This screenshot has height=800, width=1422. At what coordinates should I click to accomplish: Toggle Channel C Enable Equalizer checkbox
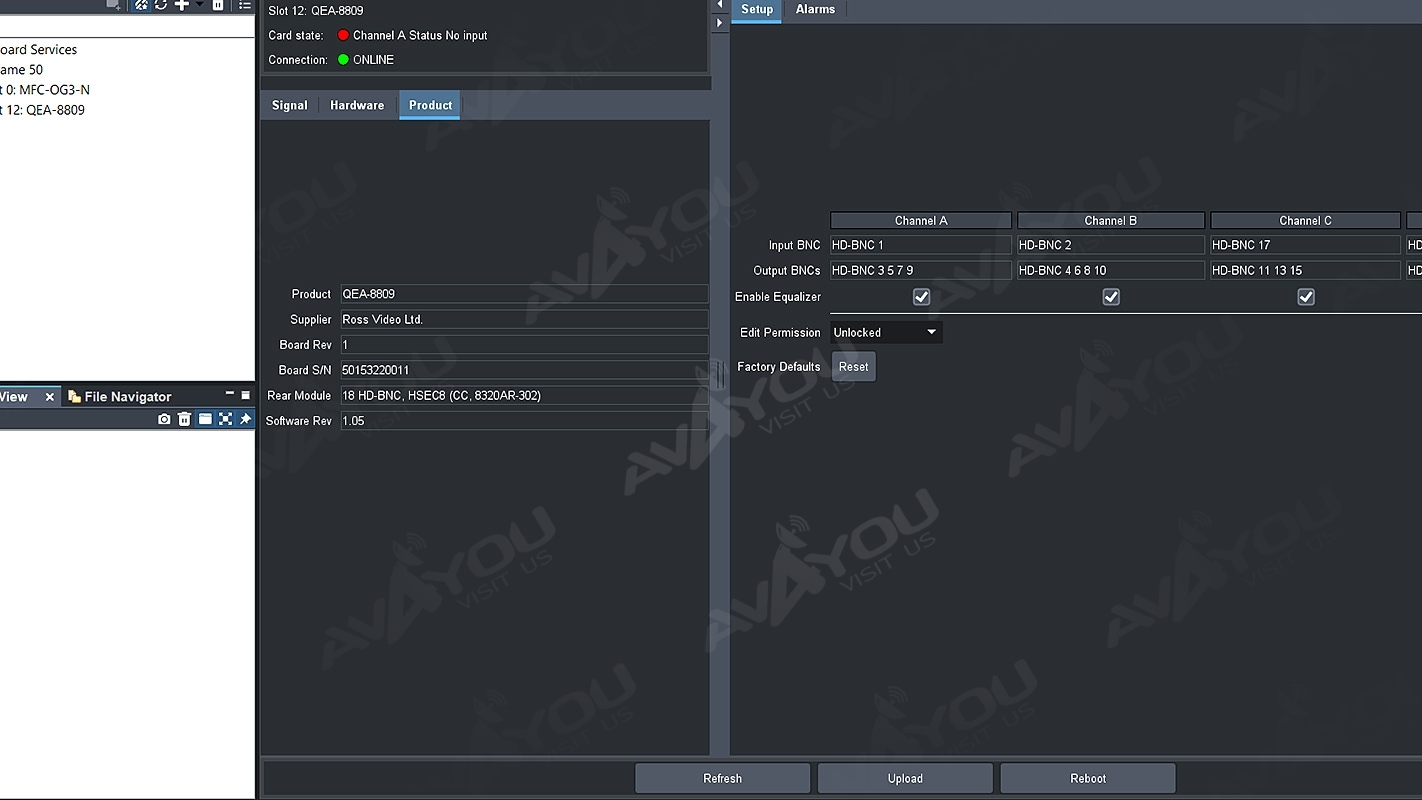click(1305, 297)
